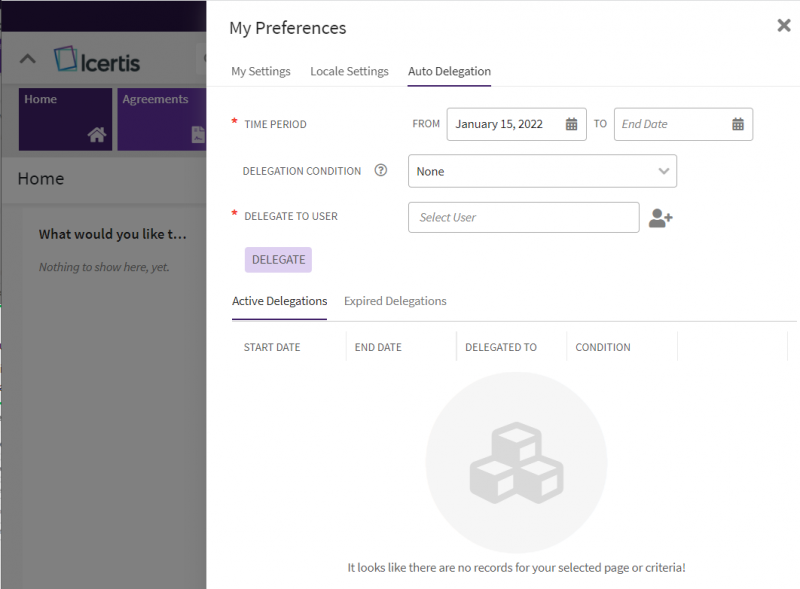Viewport: 800px width, 589px height.
Task: Close the My Preferences panel
Action: [784, 25]
